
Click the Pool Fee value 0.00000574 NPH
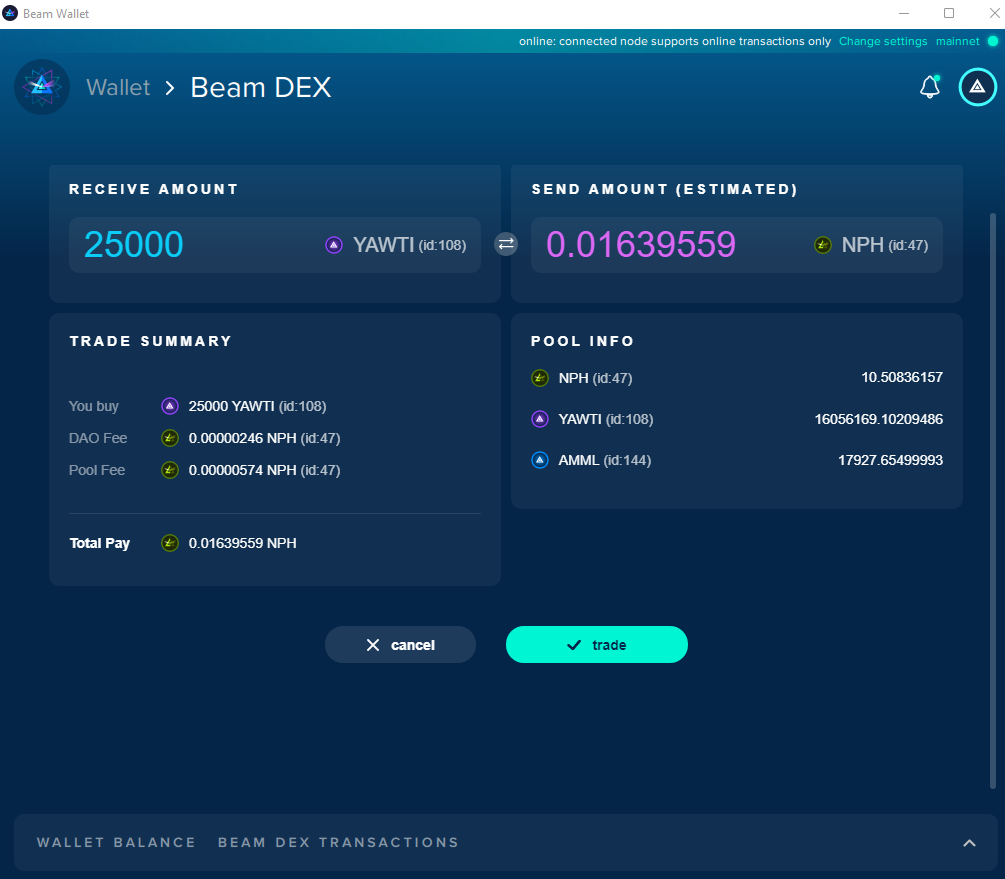(264, 470)
